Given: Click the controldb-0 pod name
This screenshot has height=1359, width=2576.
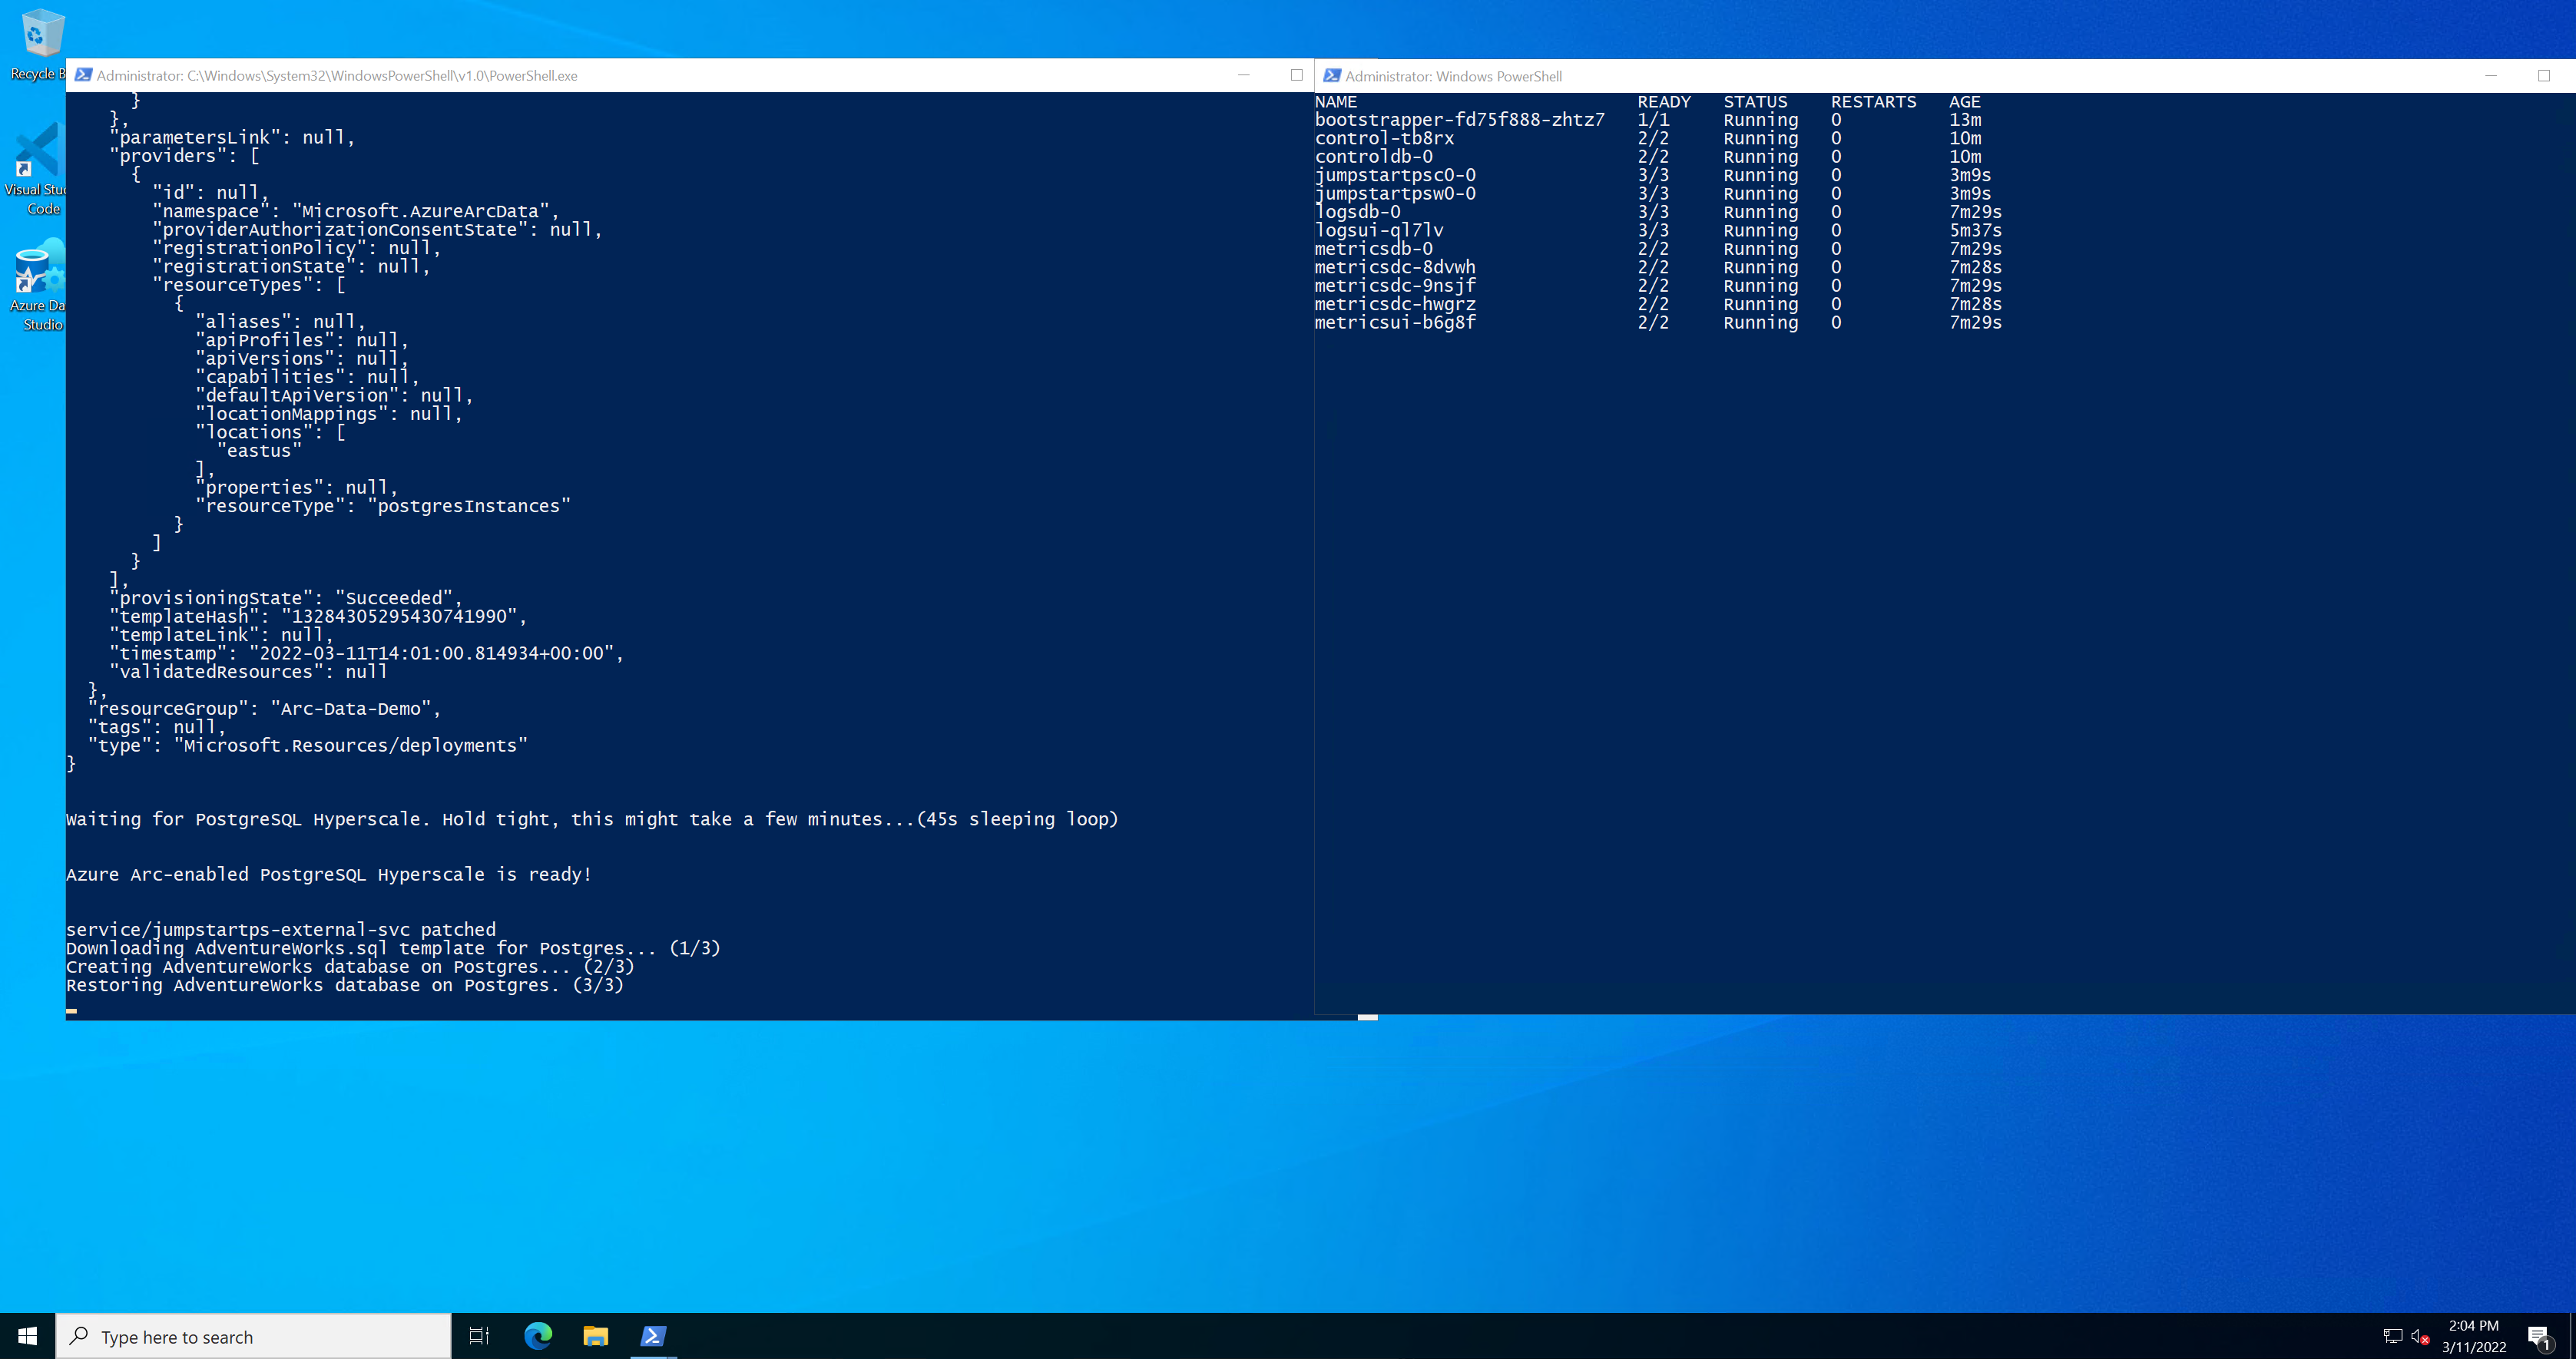Looking at the screenshot, I should 1374,157.
